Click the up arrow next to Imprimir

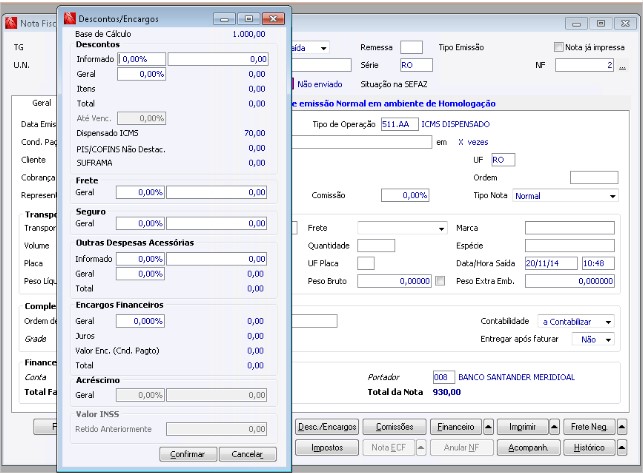pos(553,427)
